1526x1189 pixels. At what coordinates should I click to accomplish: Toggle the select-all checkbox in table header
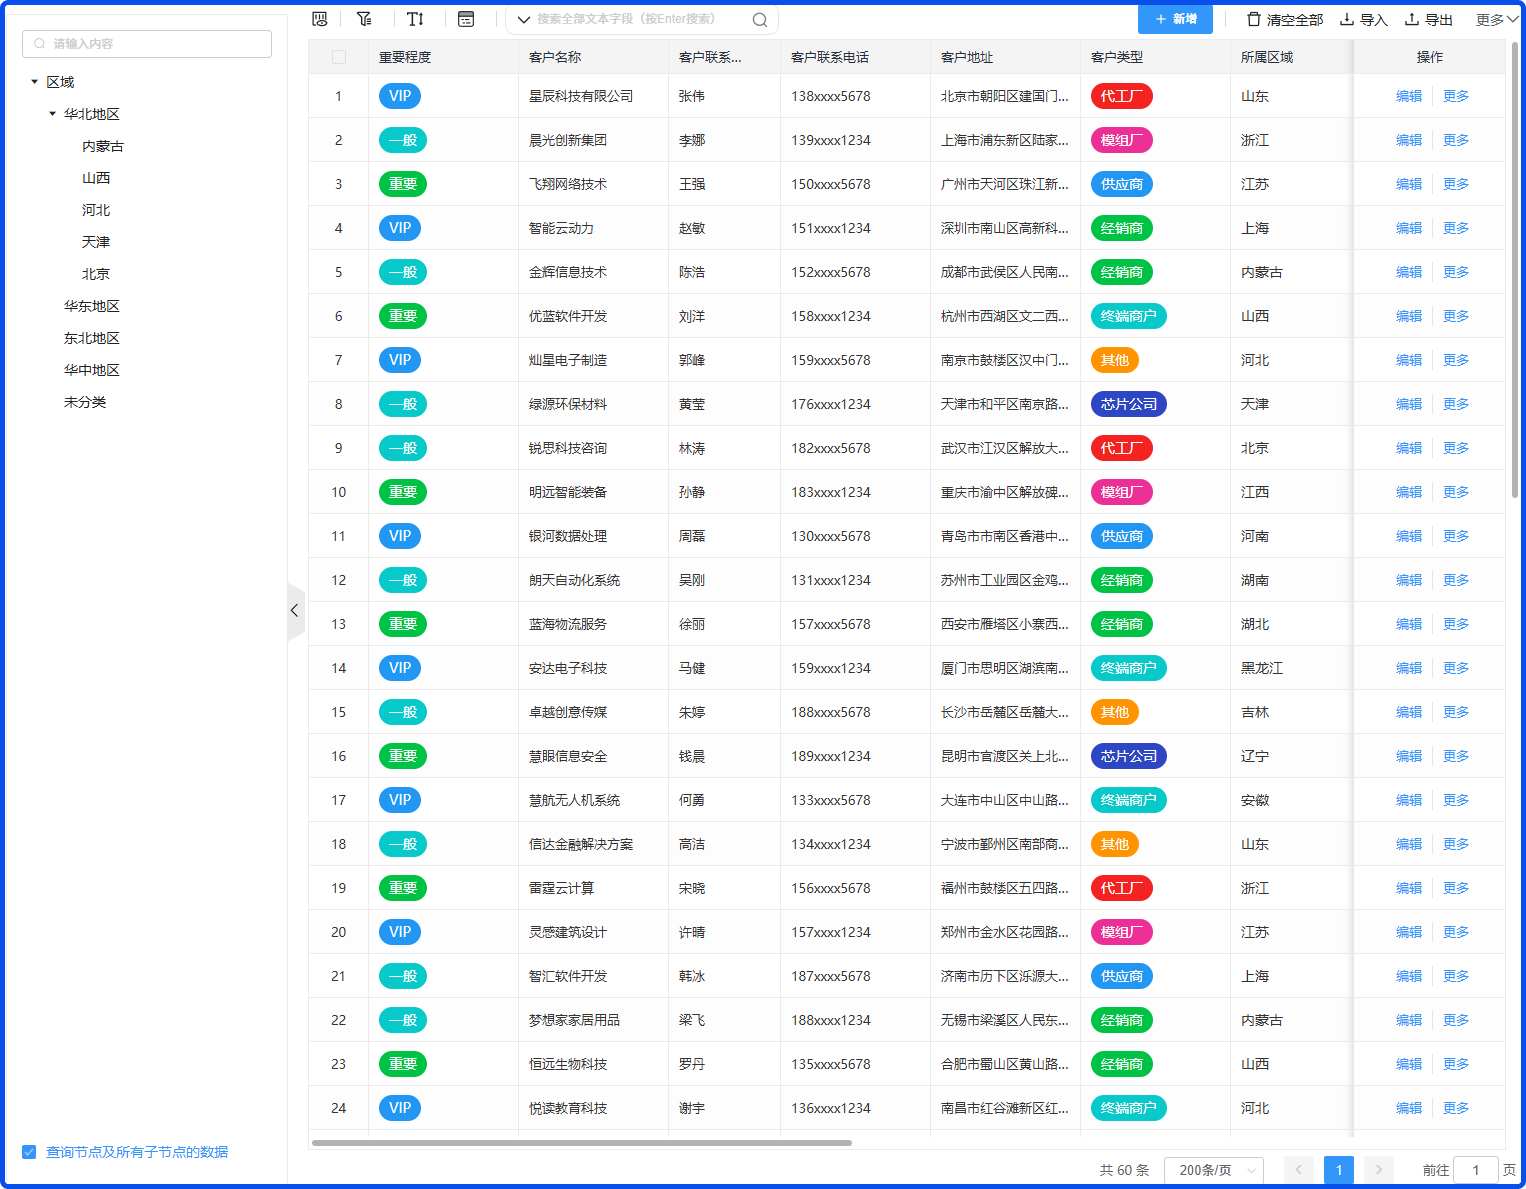339,57
